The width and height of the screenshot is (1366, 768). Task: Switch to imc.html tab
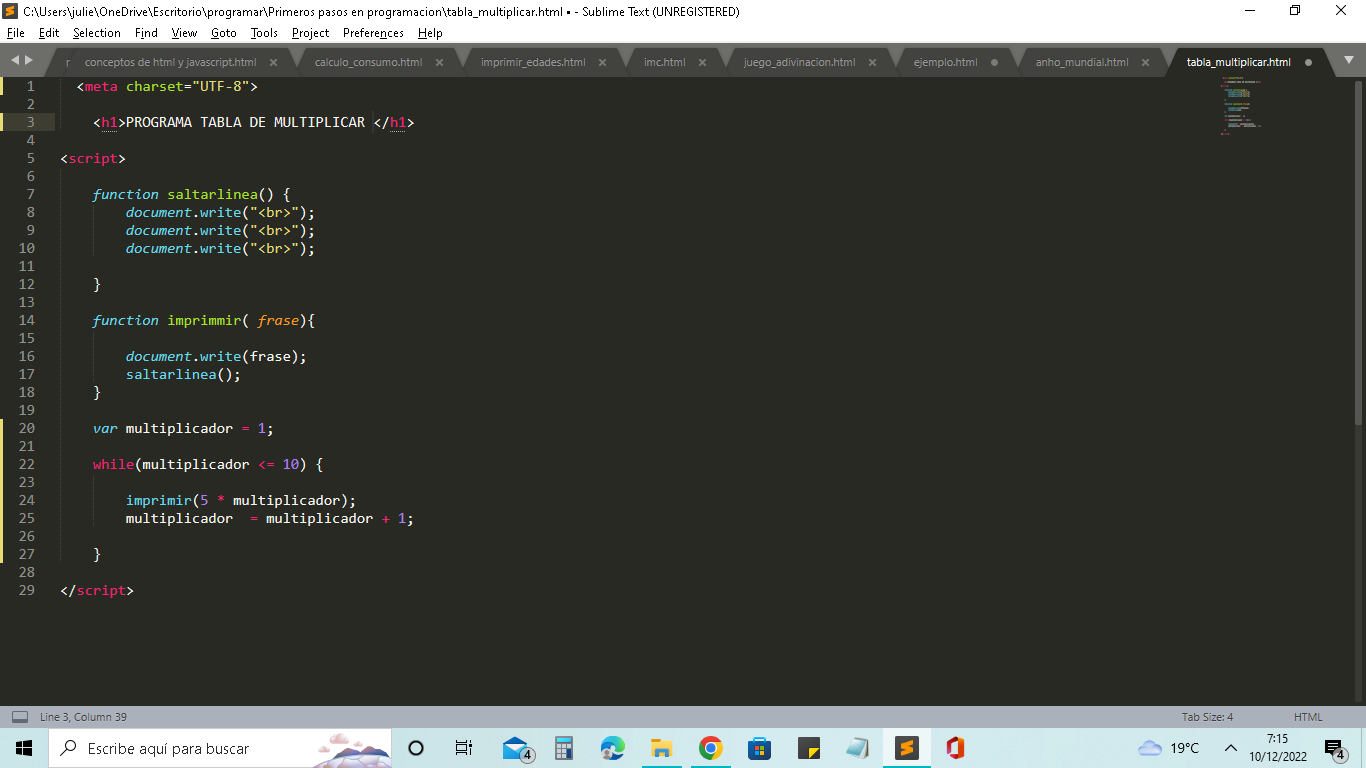[664, 62]
